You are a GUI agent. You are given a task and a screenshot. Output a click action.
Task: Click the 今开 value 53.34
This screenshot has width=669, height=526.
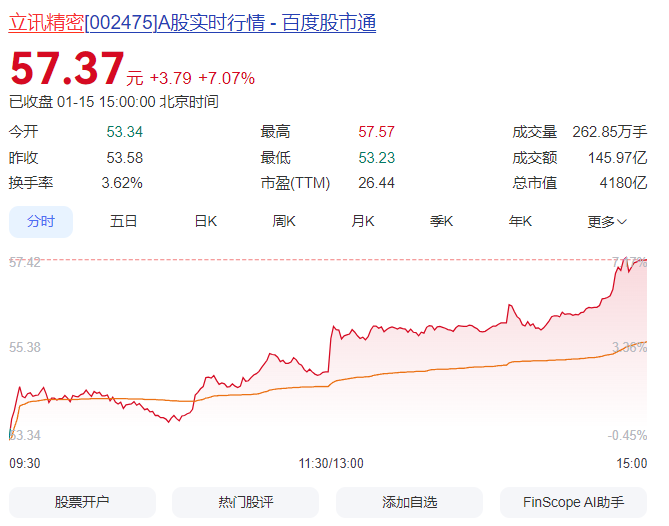(x=125, y=132)
